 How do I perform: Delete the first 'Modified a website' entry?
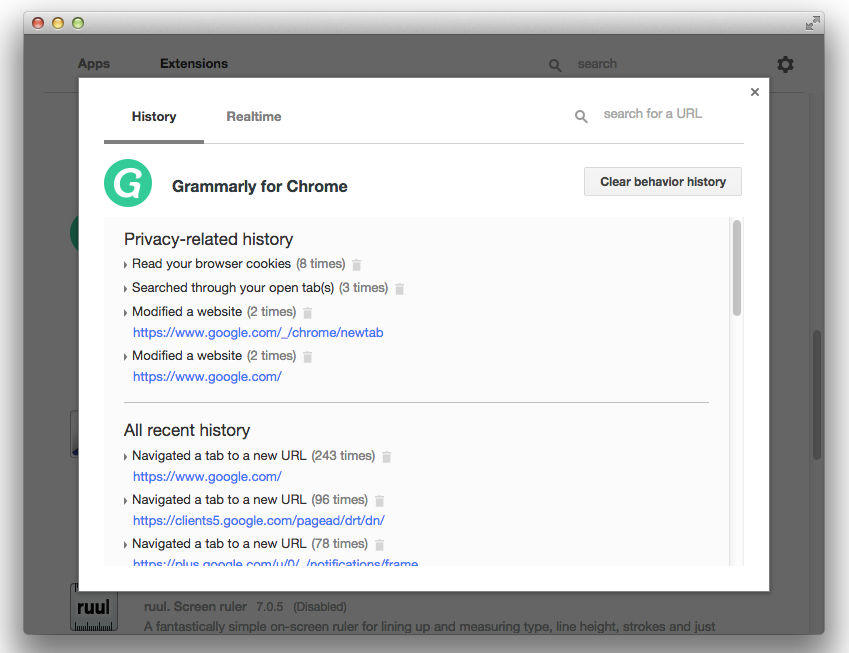coord(307,312)
